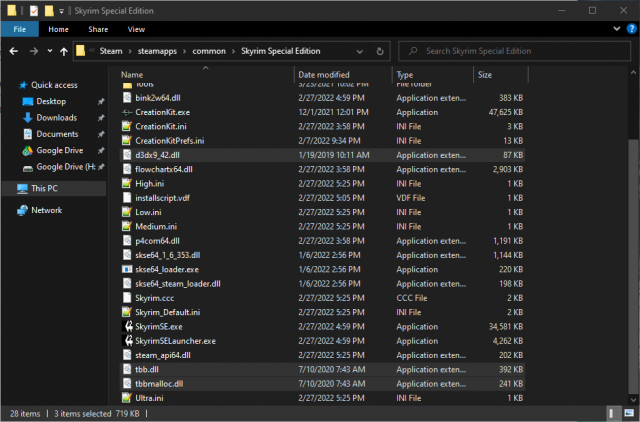This screenshot has width=640, height=422.
Task: Select SkyrimSELauncher.exe in the file list
Action: click(174, 340)
